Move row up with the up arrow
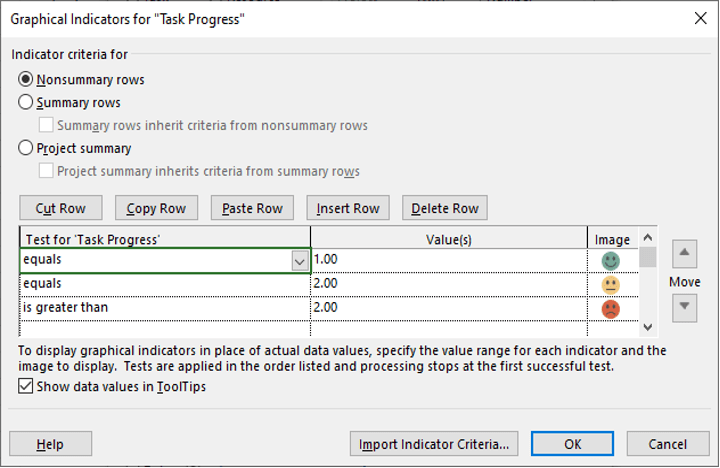Image resolution: width=720 pixels, height=468 pixels. pyautogui.click(x=684, y=254)
